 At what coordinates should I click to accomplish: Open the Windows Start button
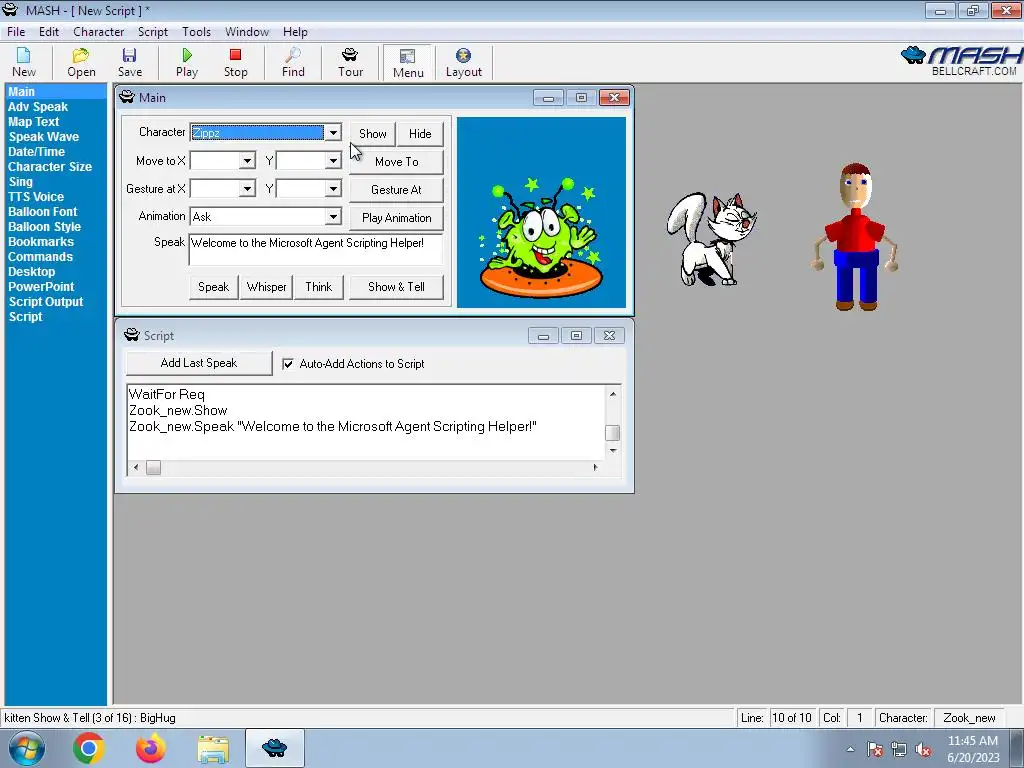[x=27, y=748]
